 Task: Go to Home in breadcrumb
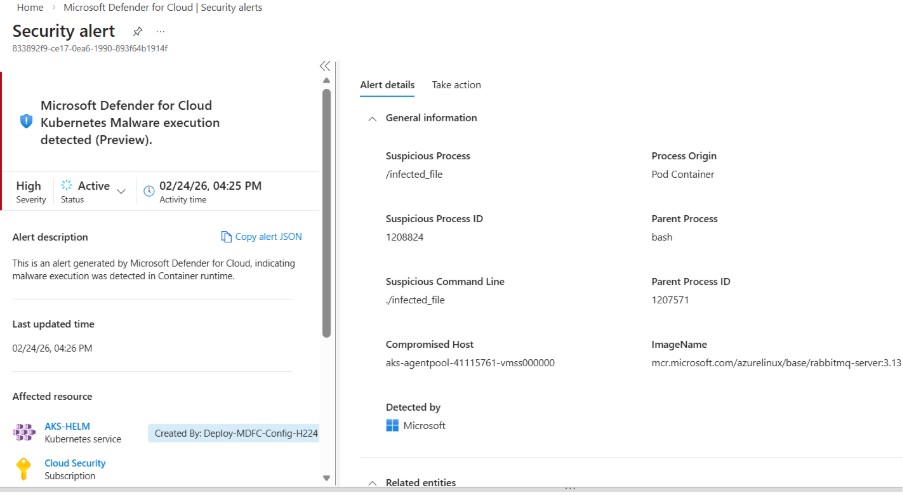[30, 7]
